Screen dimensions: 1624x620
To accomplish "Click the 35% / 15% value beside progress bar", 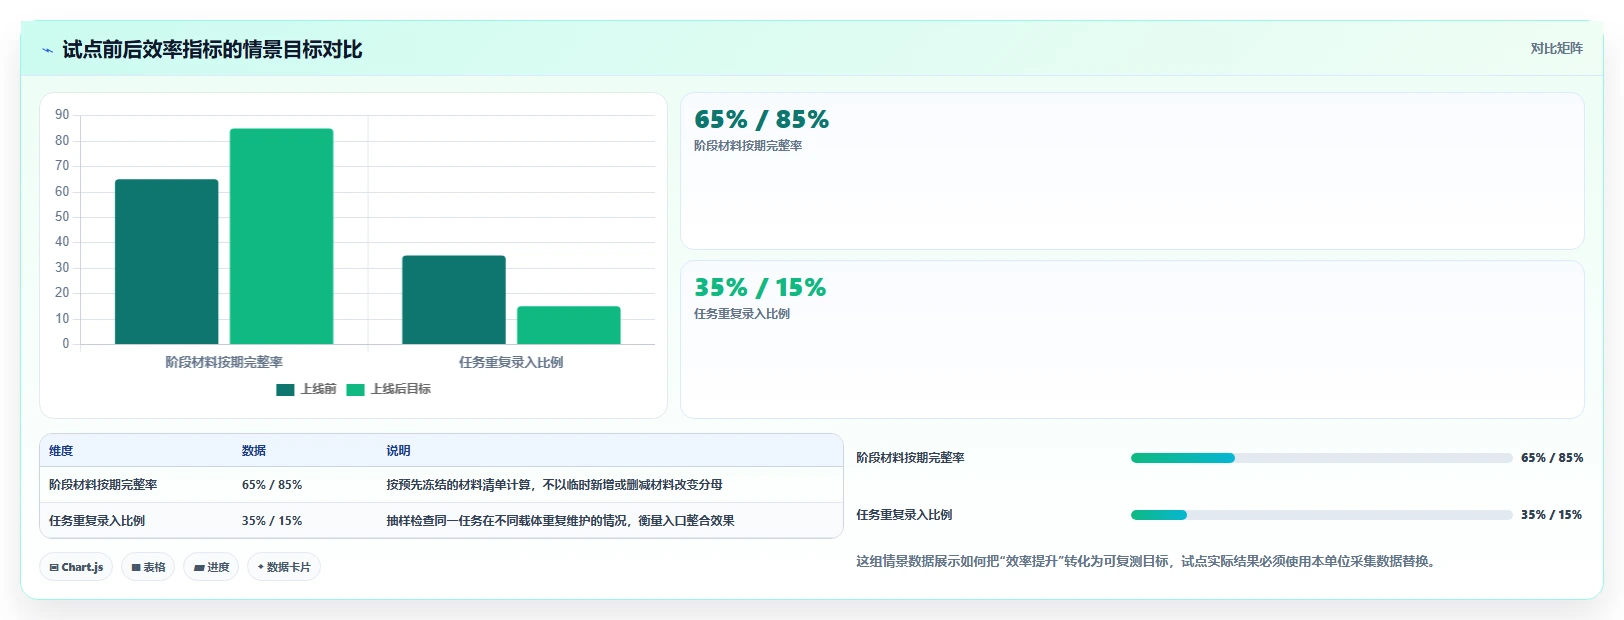I will click(1552, 515).
